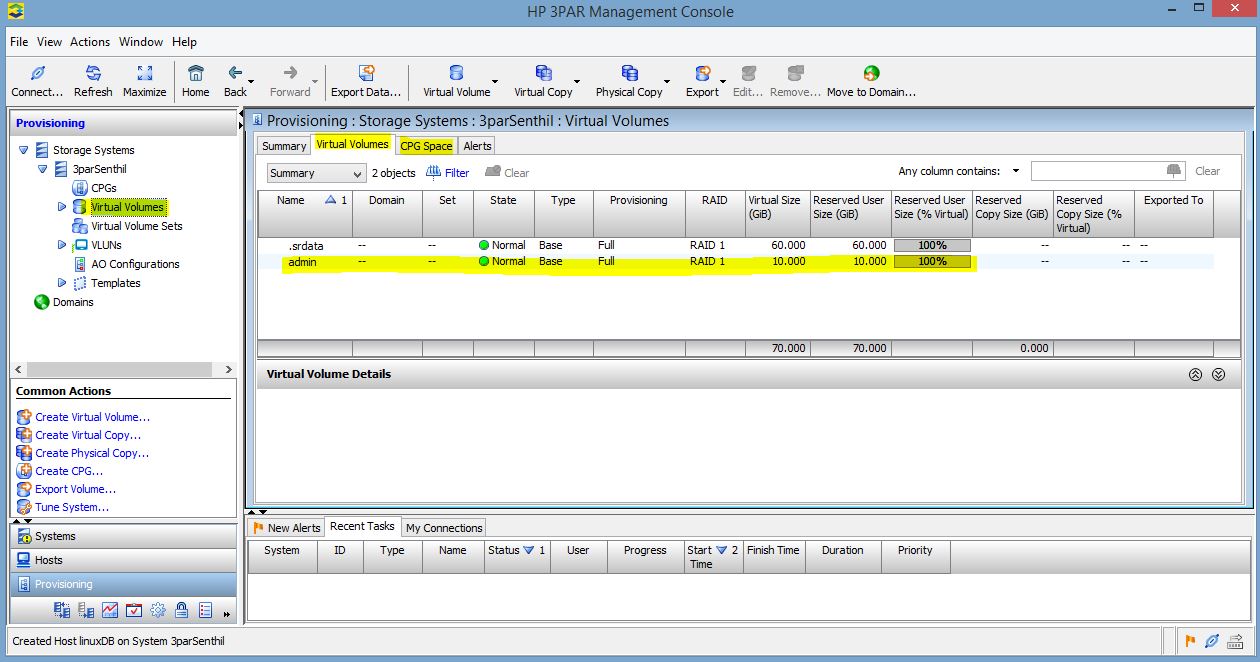Toggle the Filter on the Virtual Volumes list
Image resolution: width=1260 pixels, height=662 pixels.
pos(447,172)
